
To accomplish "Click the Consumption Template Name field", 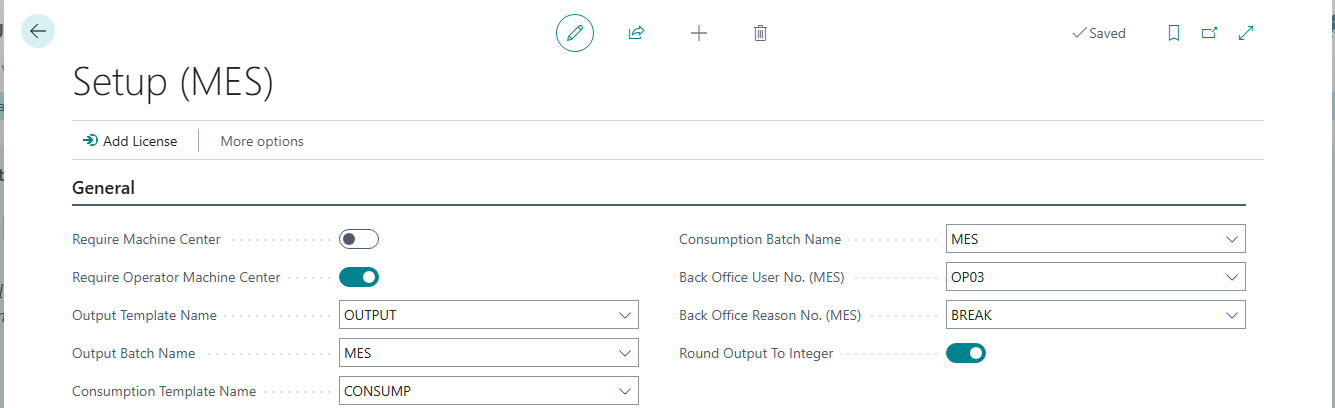I will pyautogui.click(x=489, y=391).
